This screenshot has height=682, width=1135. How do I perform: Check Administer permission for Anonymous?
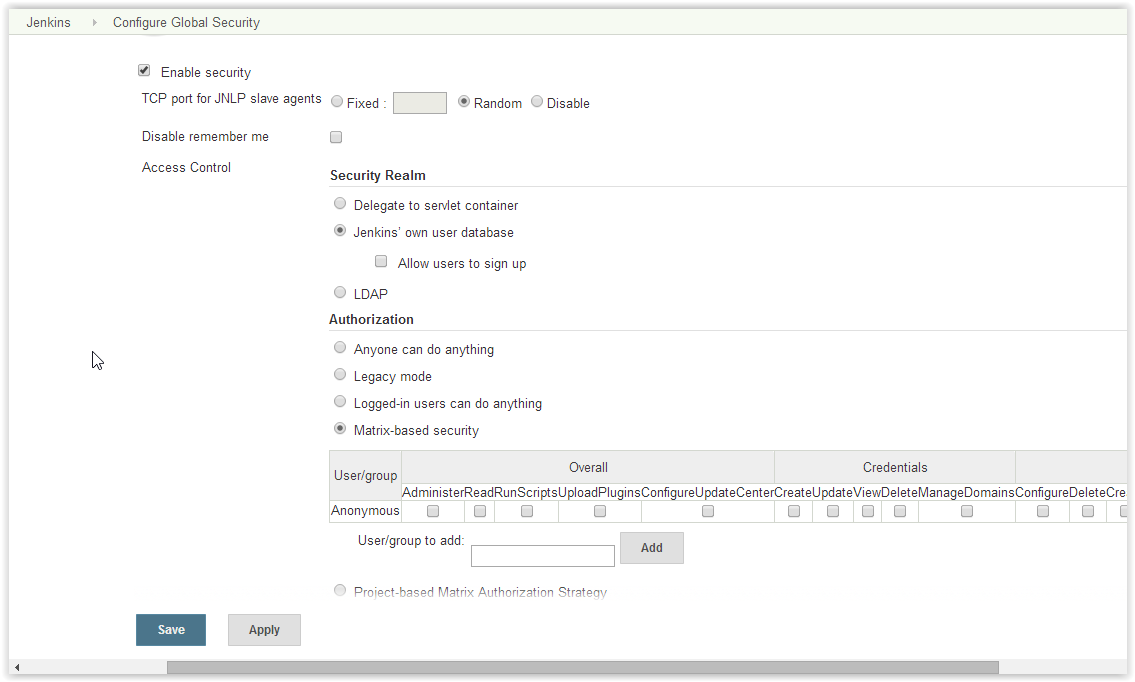pos(433,511)
